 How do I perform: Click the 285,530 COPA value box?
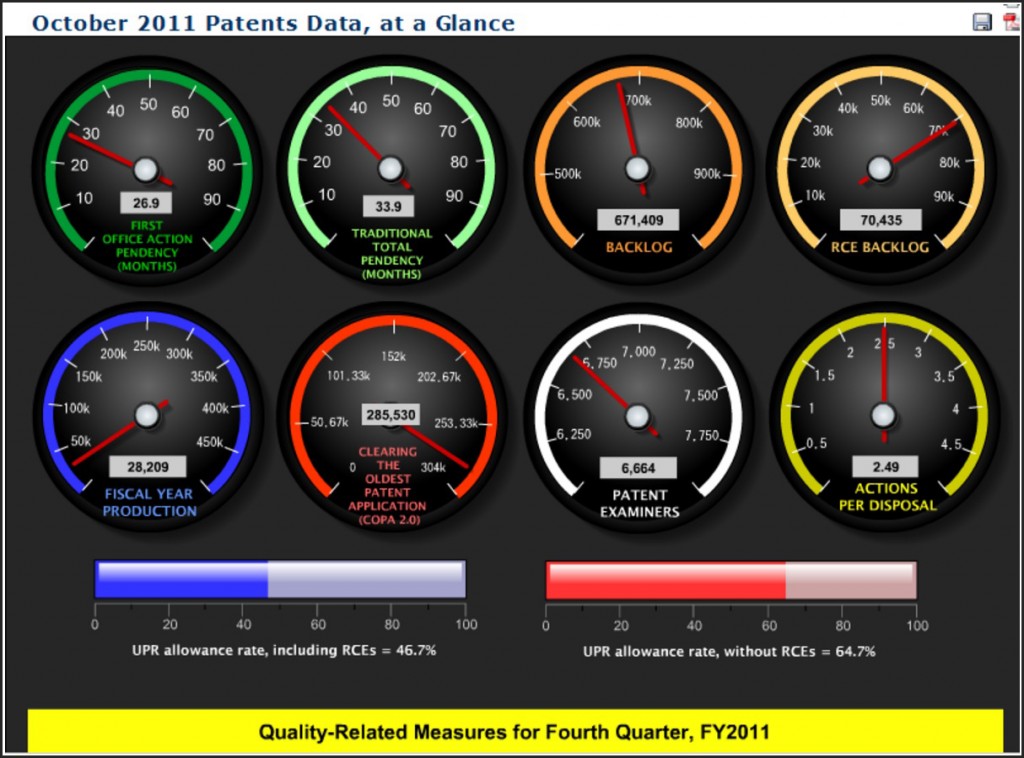[390, 414]
